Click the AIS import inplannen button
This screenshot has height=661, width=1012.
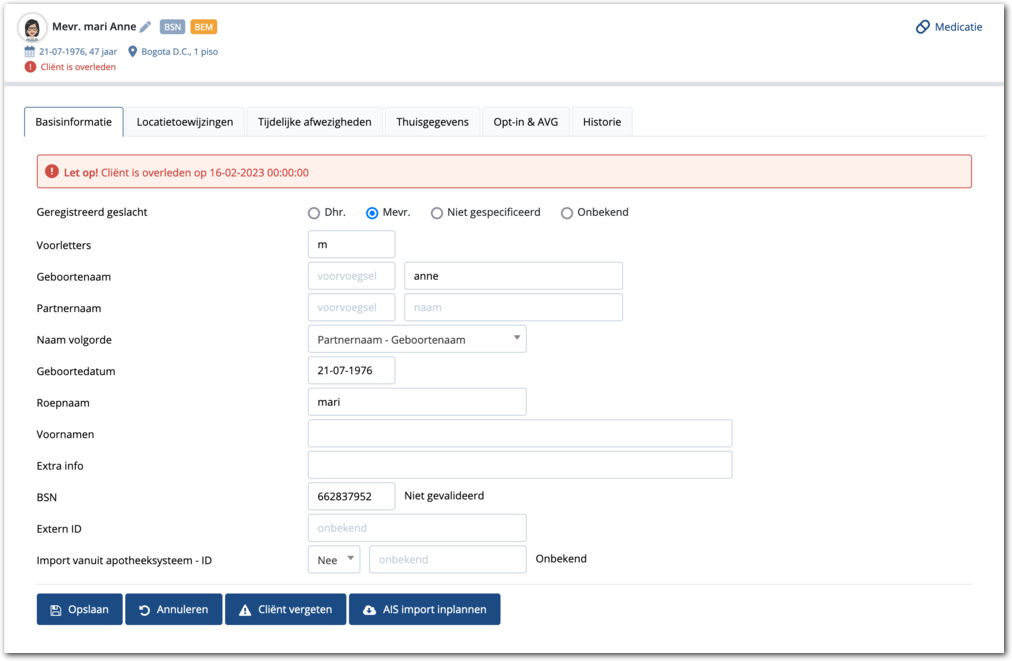tap(424, 609)
